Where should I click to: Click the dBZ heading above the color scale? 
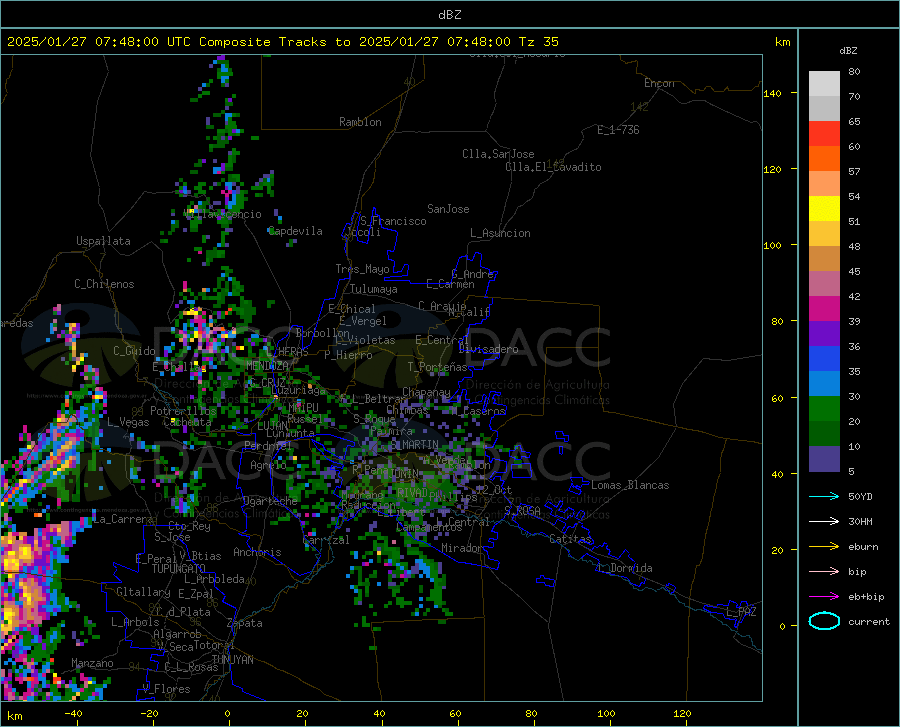coord(848,50)
